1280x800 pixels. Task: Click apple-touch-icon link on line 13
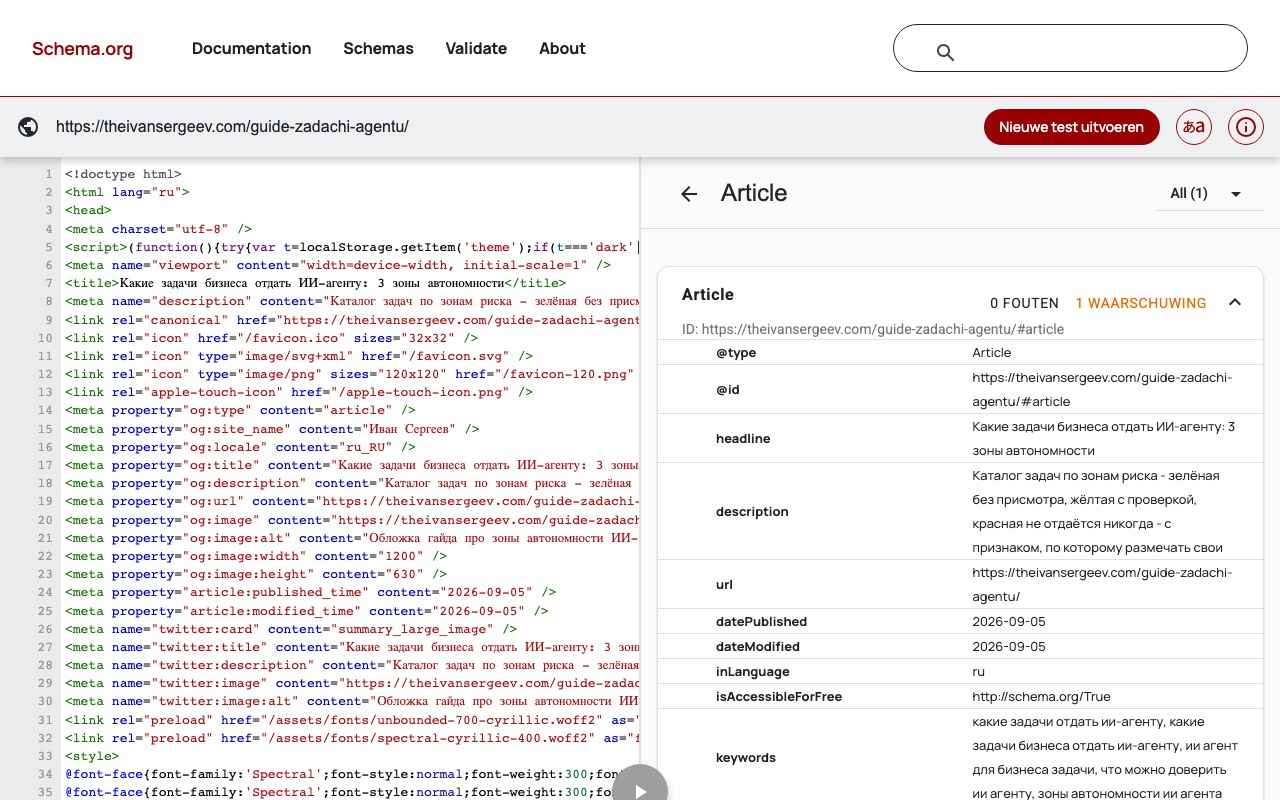(299, 392)
